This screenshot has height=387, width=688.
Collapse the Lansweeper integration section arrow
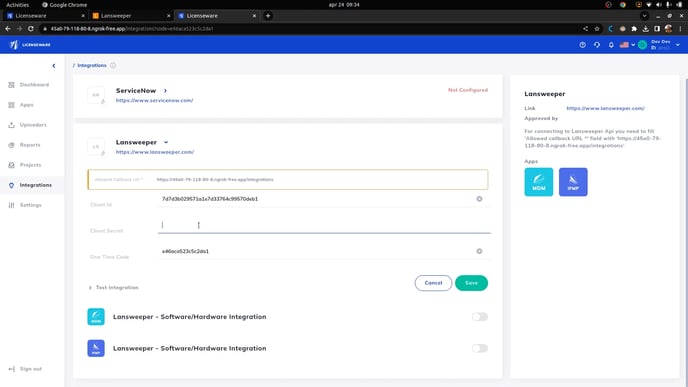click(x=166, y=142)
